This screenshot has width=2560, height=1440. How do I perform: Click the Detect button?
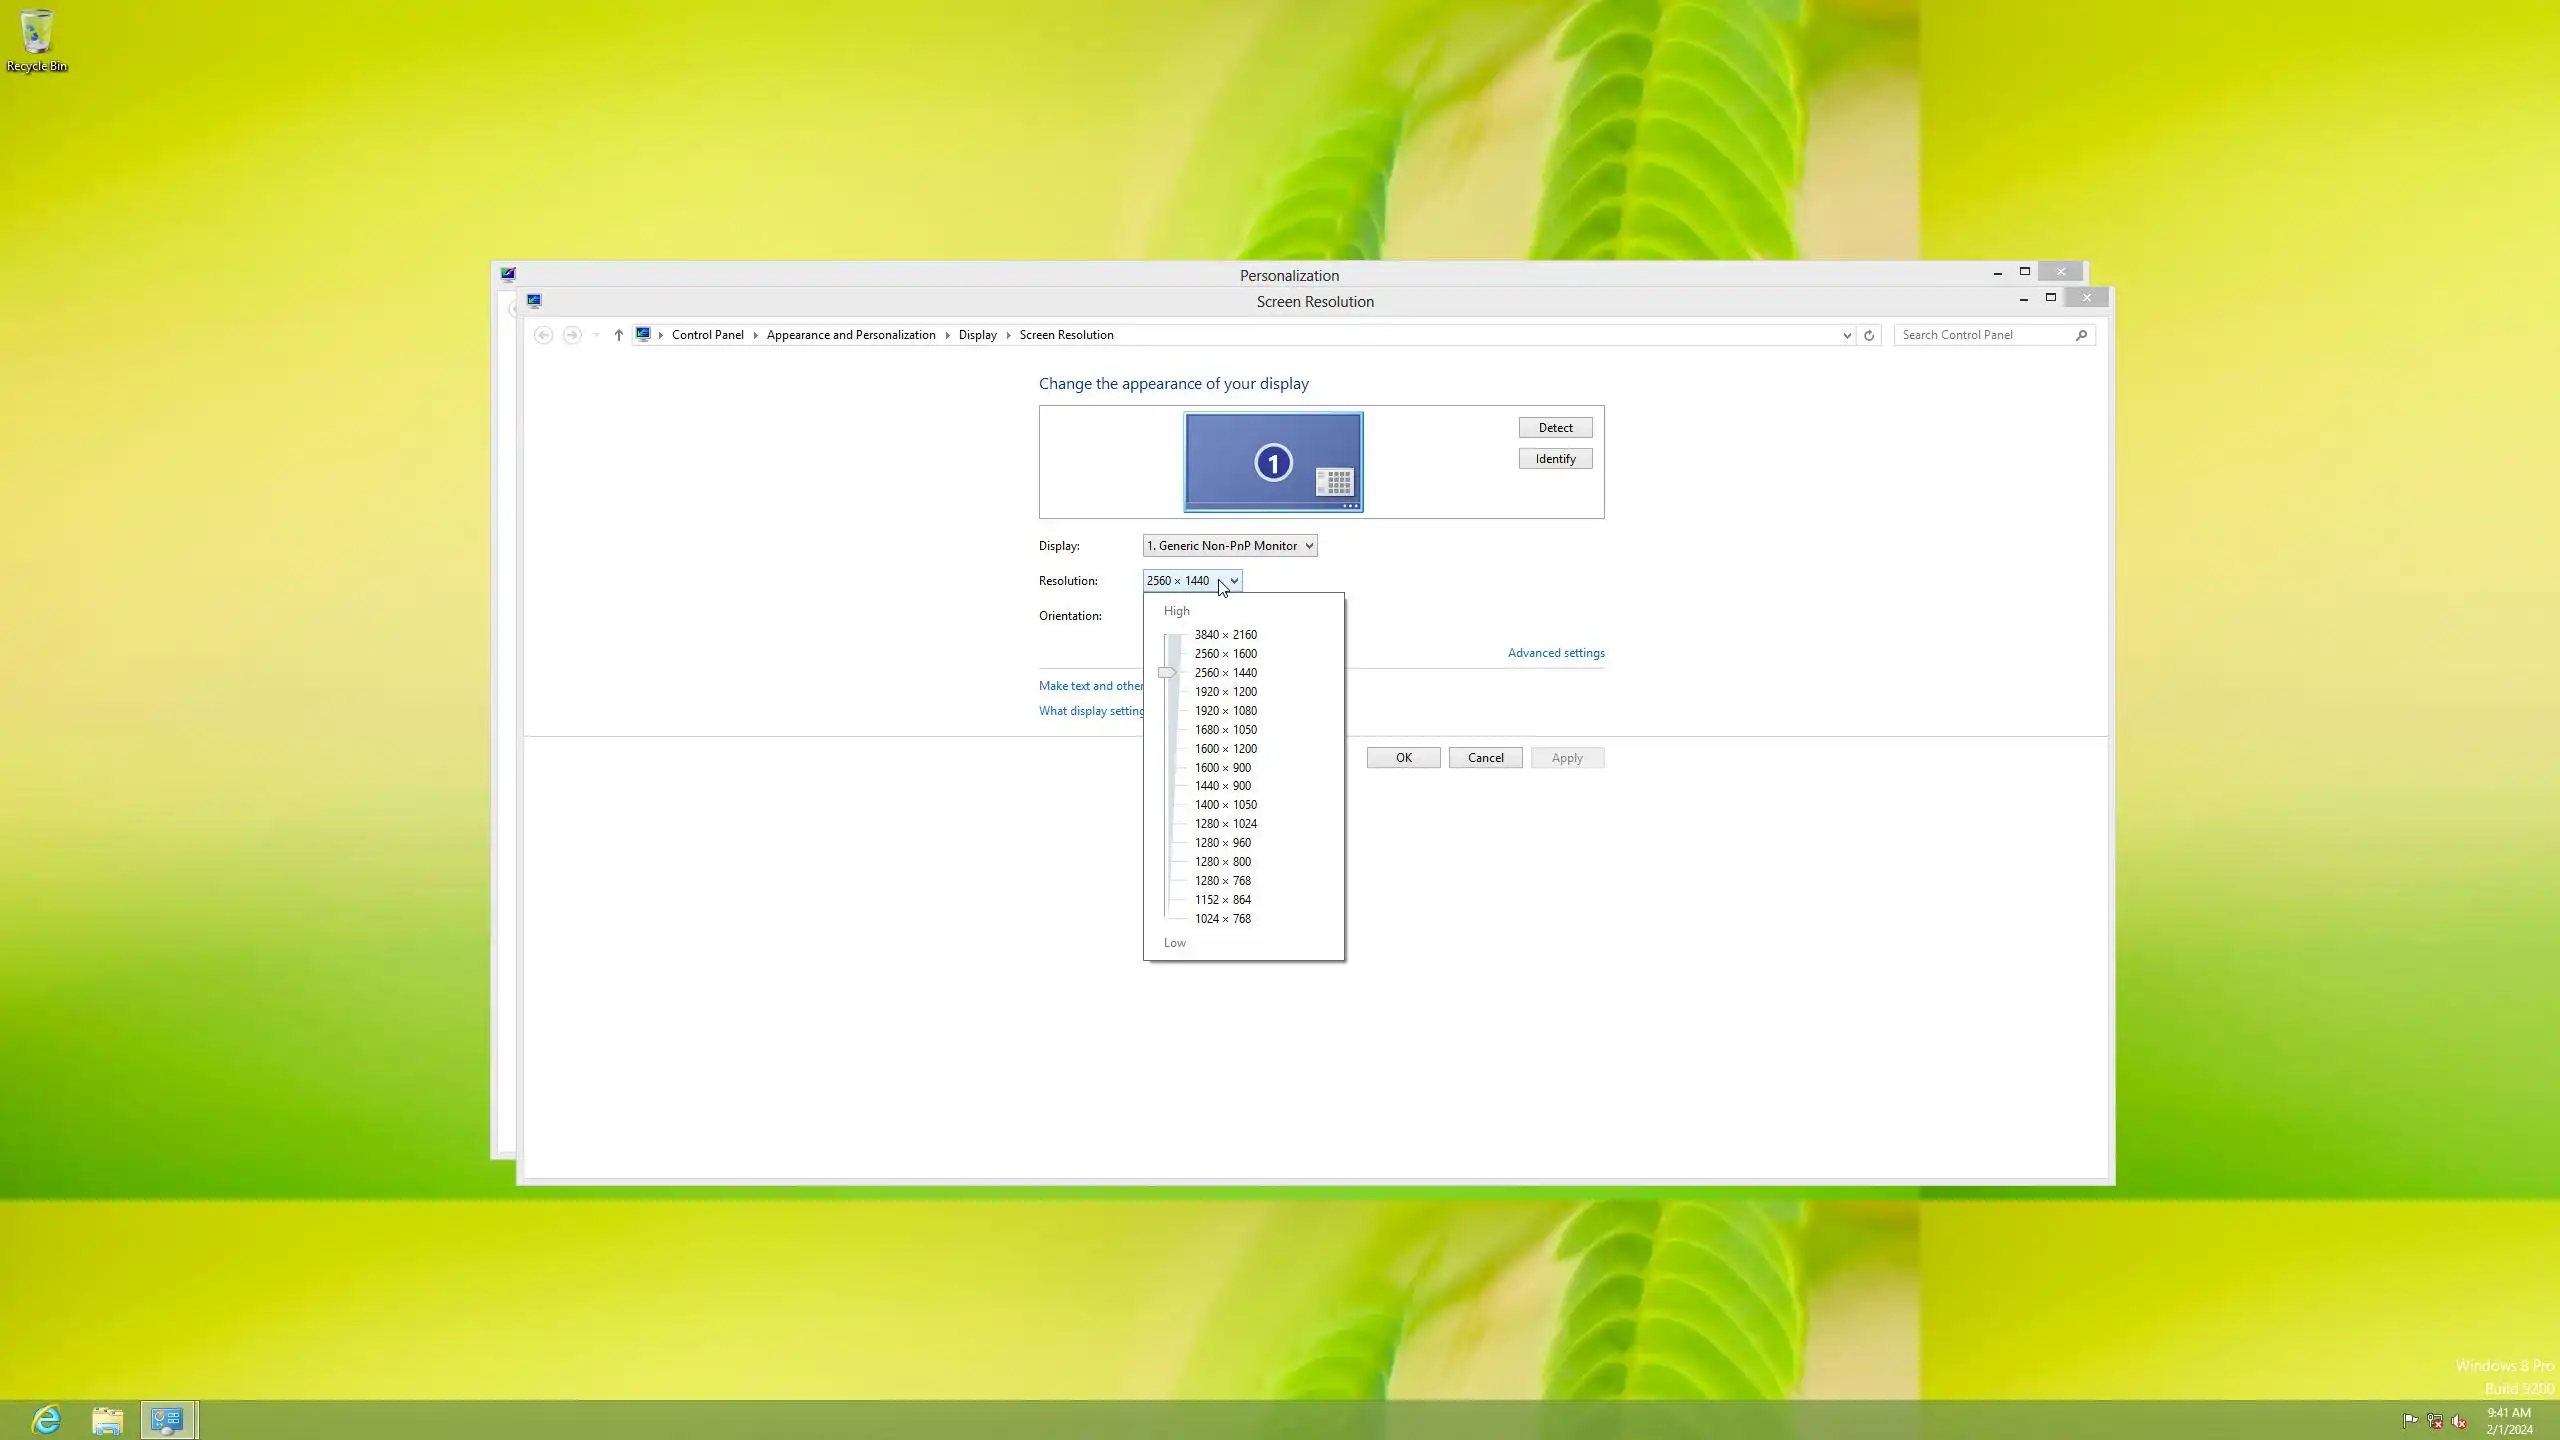(x=1555, y=428)
